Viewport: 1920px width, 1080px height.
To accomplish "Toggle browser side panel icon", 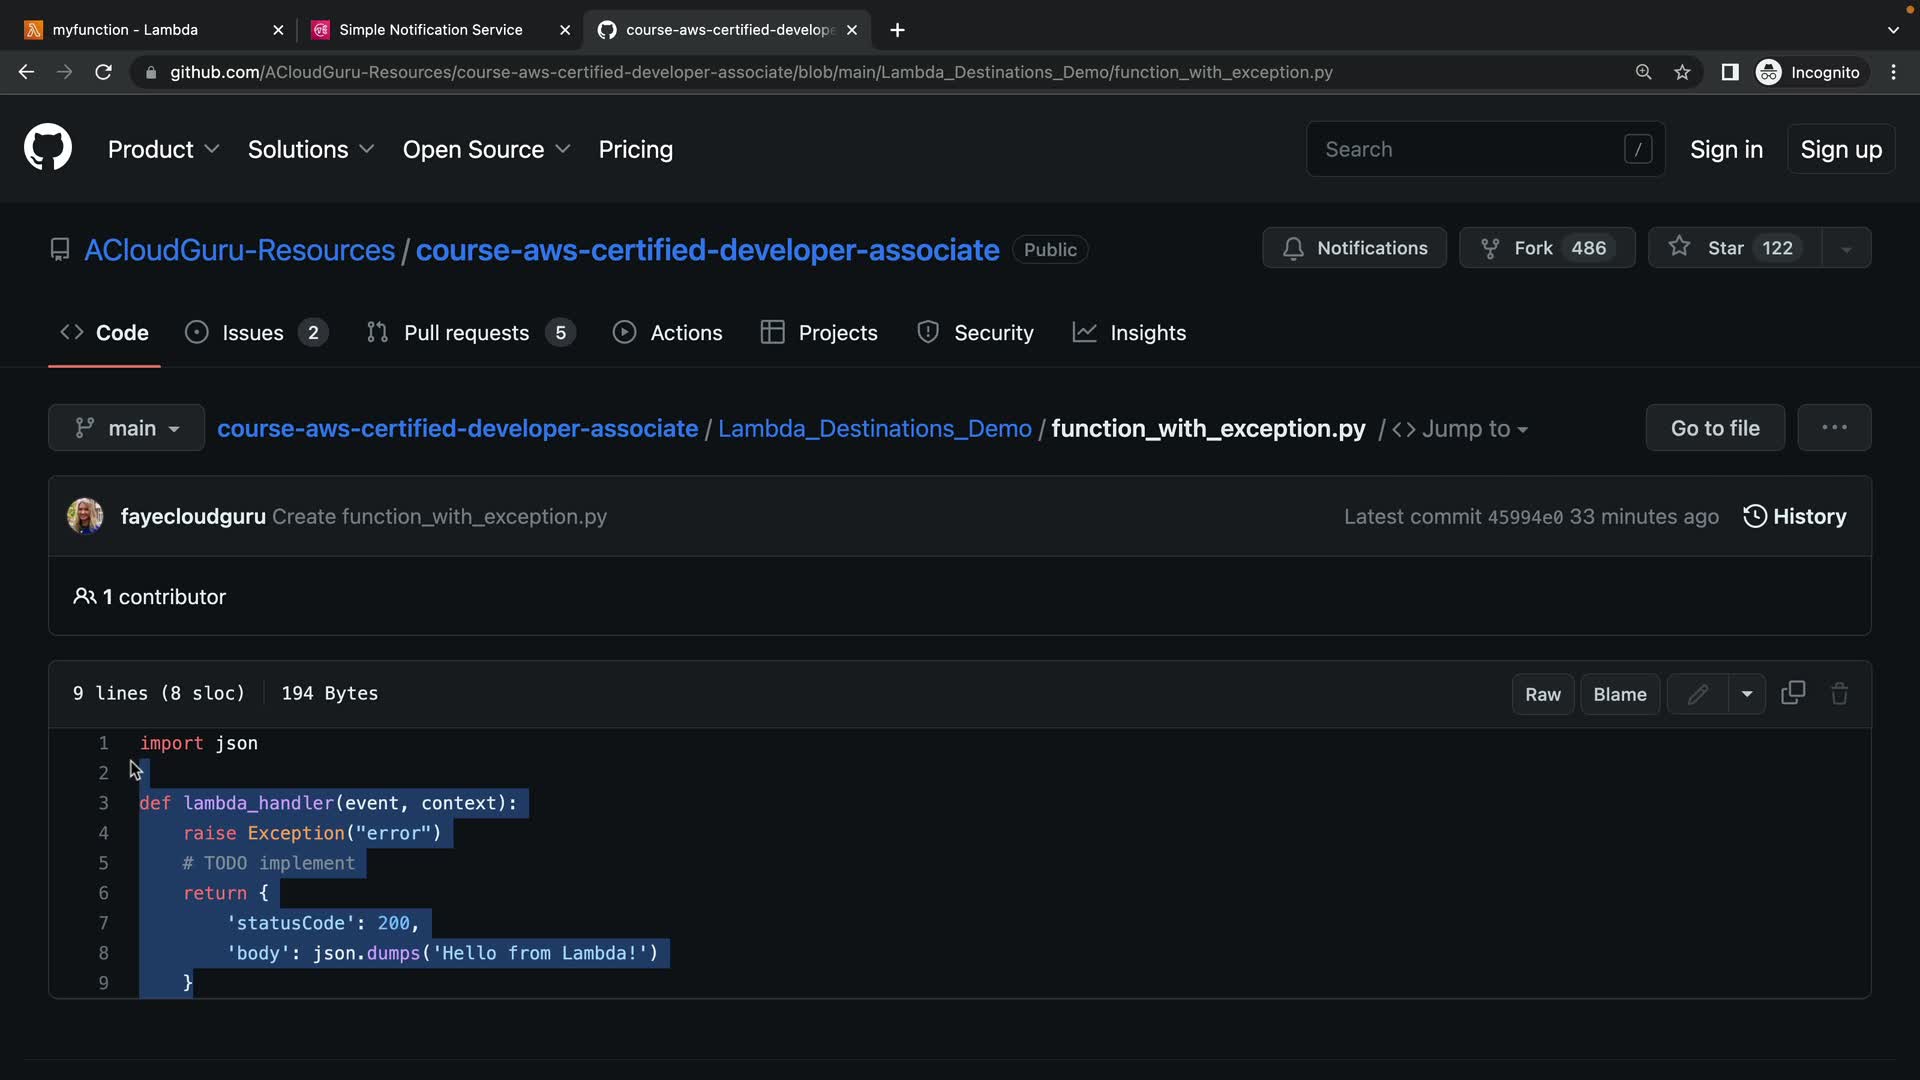I will click(1729, 72).
